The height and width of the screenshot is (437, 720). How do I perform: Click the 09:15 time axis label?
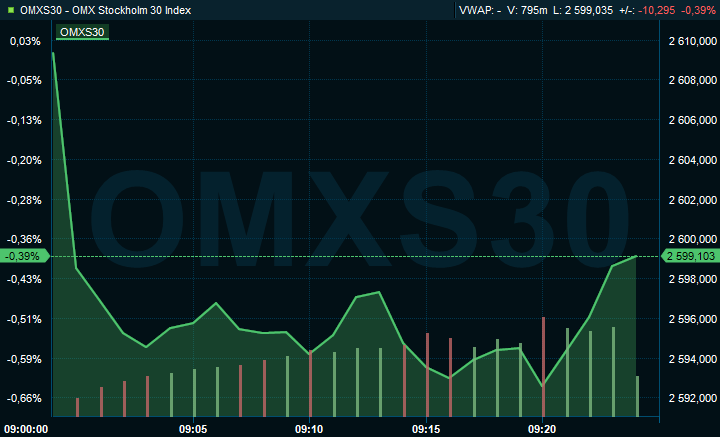426,430
